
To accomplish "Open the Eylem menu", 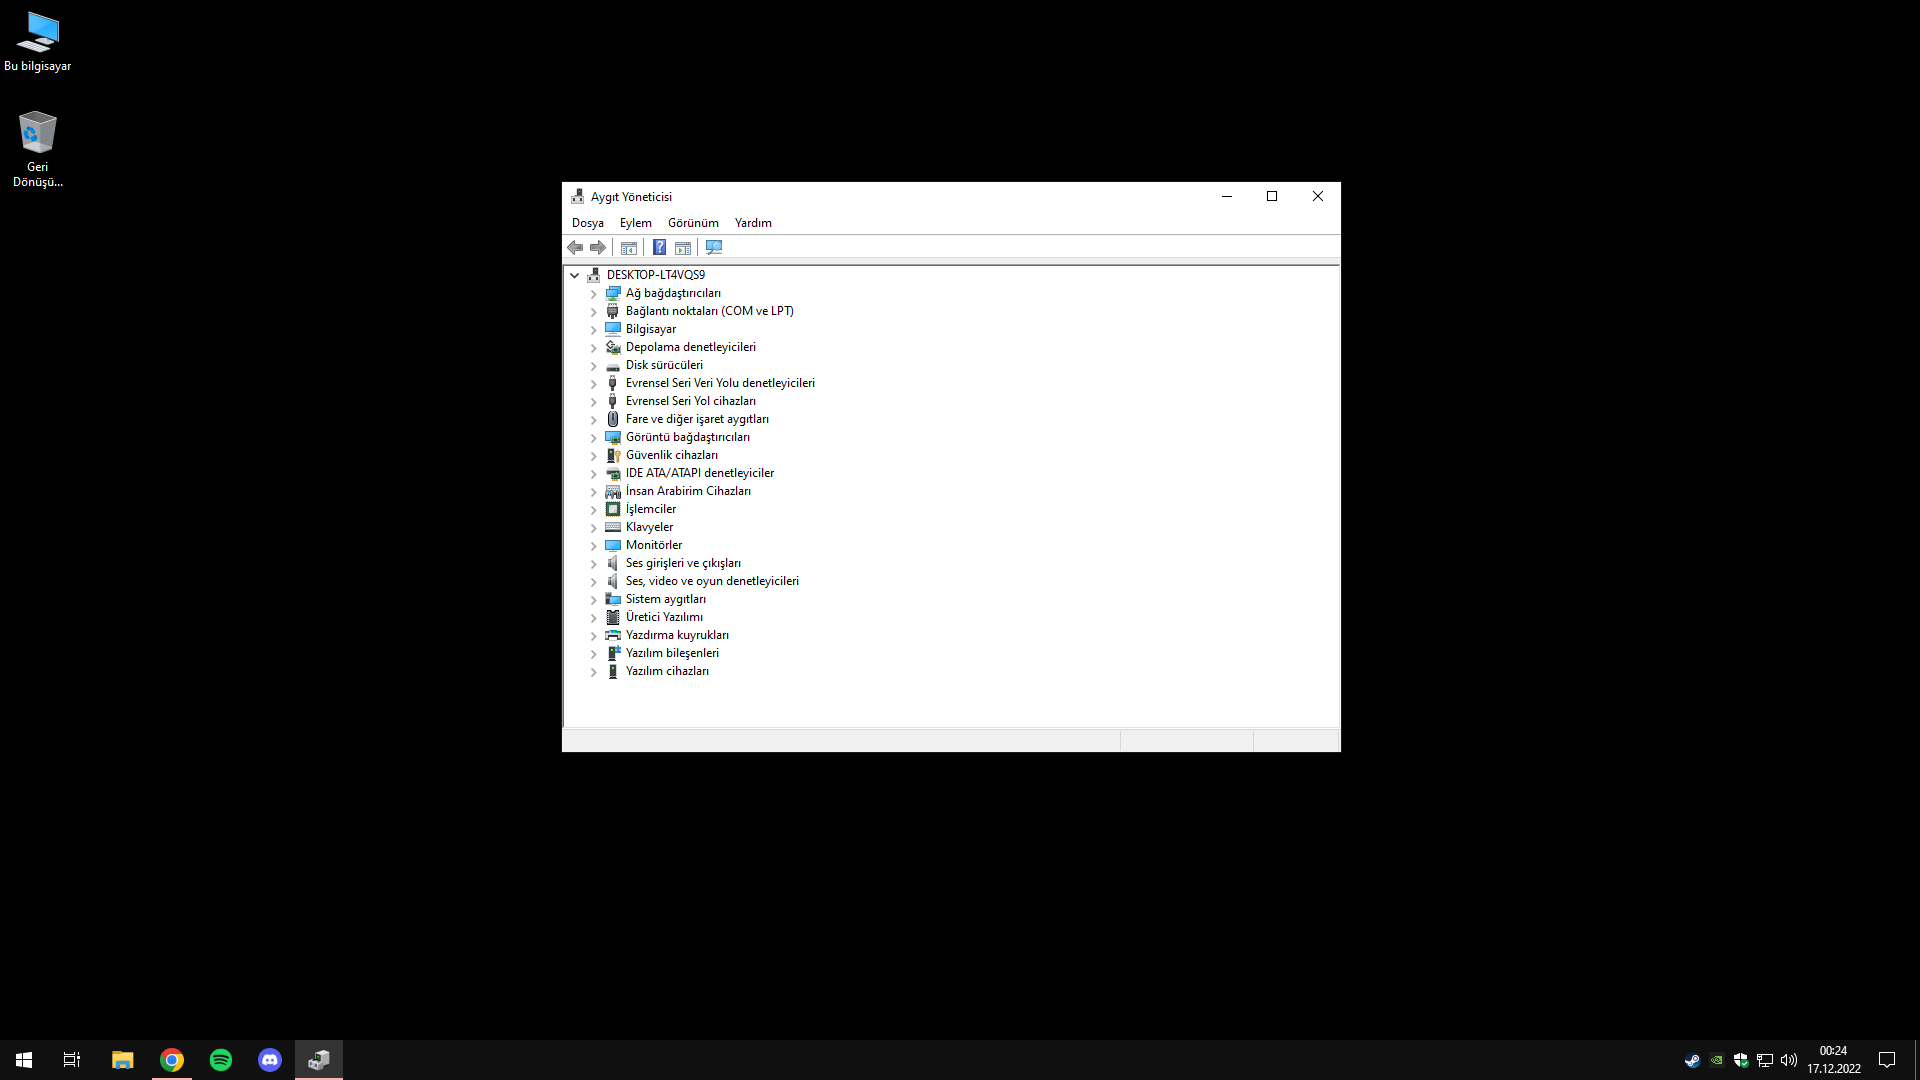I will 636,223.
